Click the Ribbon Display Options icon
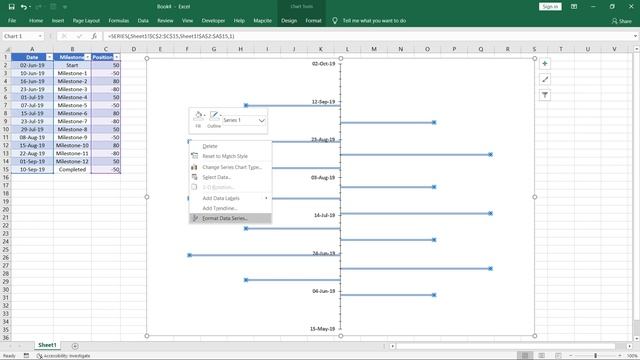This screenshot has height=360, width=640. point(574,7)
